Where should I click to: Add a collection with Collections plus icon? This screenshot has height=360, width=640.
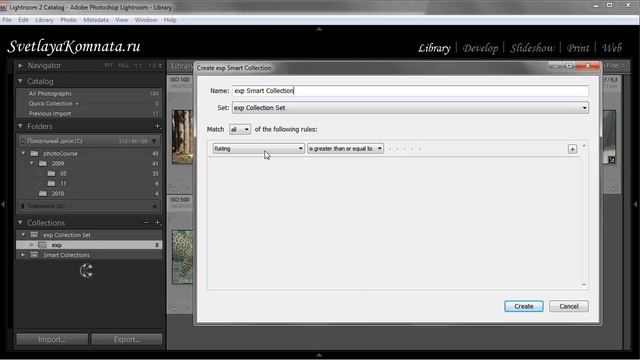(158, 222)
